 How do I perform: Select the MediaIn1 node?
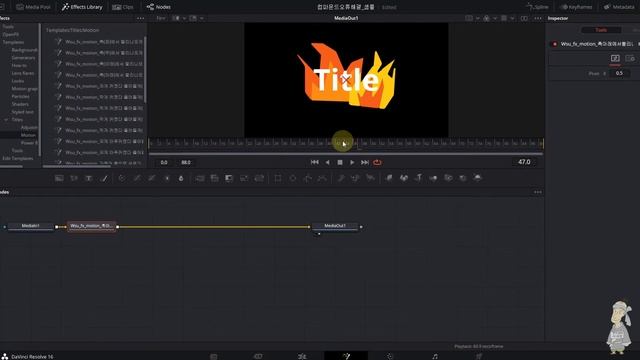tap(31, 226)
